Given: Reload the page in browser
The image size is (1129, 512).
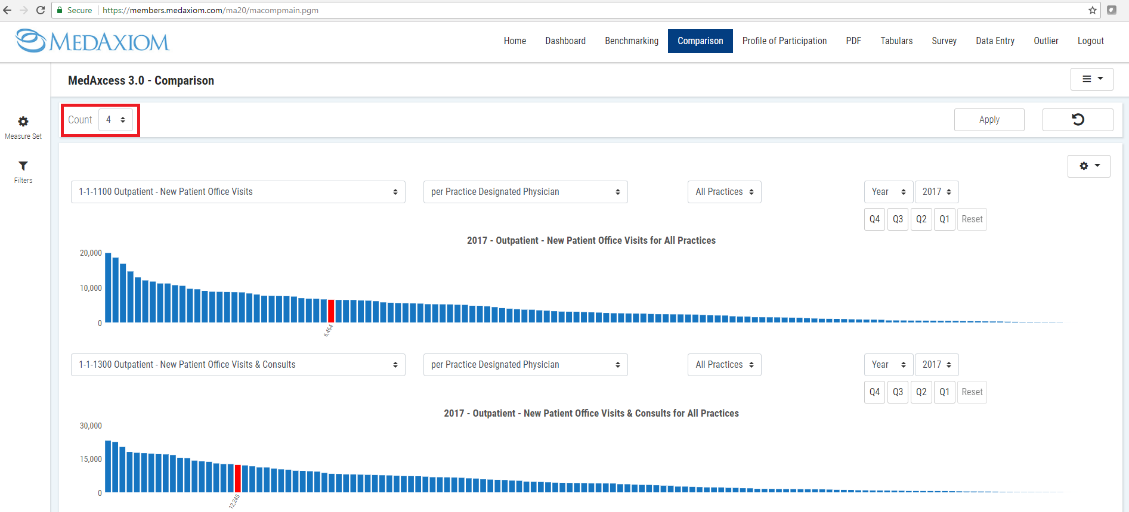Looking at the screenshot, I should (39, 9).
